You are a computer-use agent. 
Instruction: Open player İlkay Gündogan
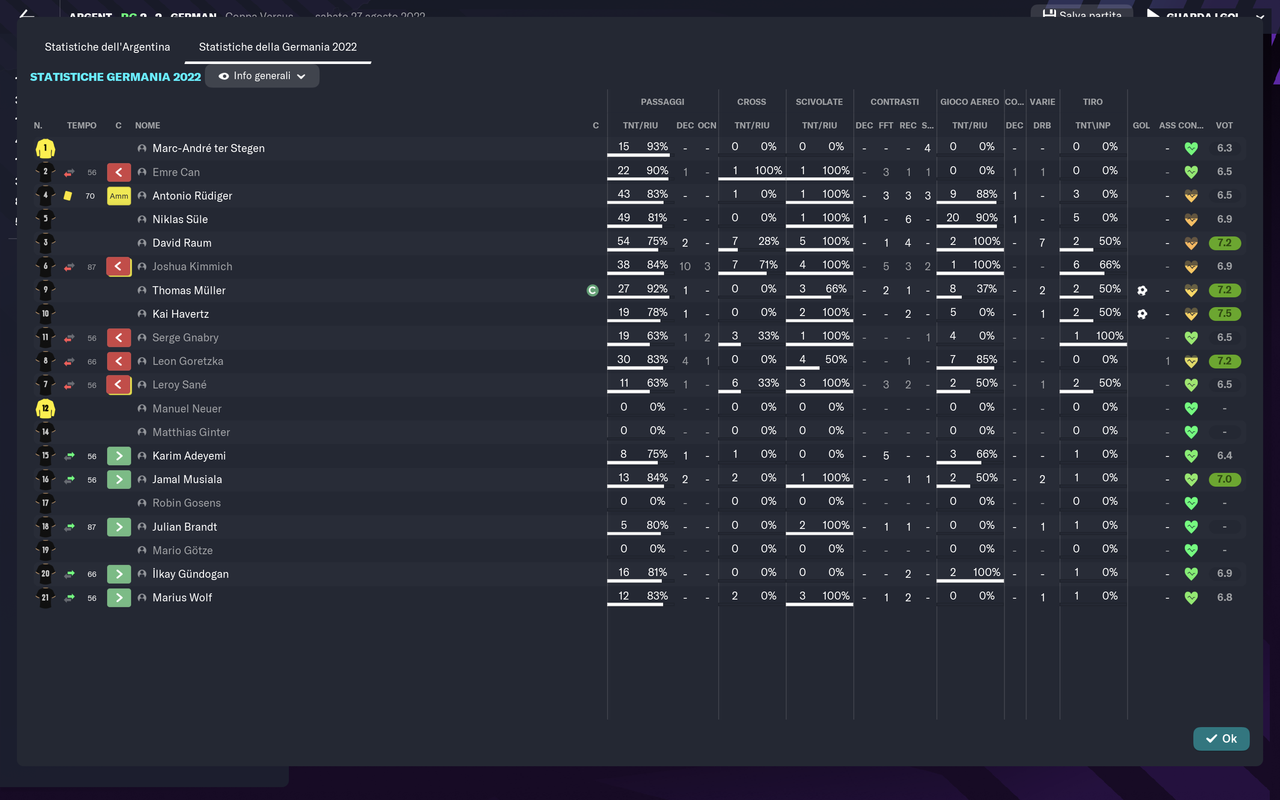(x=190, y=574)
